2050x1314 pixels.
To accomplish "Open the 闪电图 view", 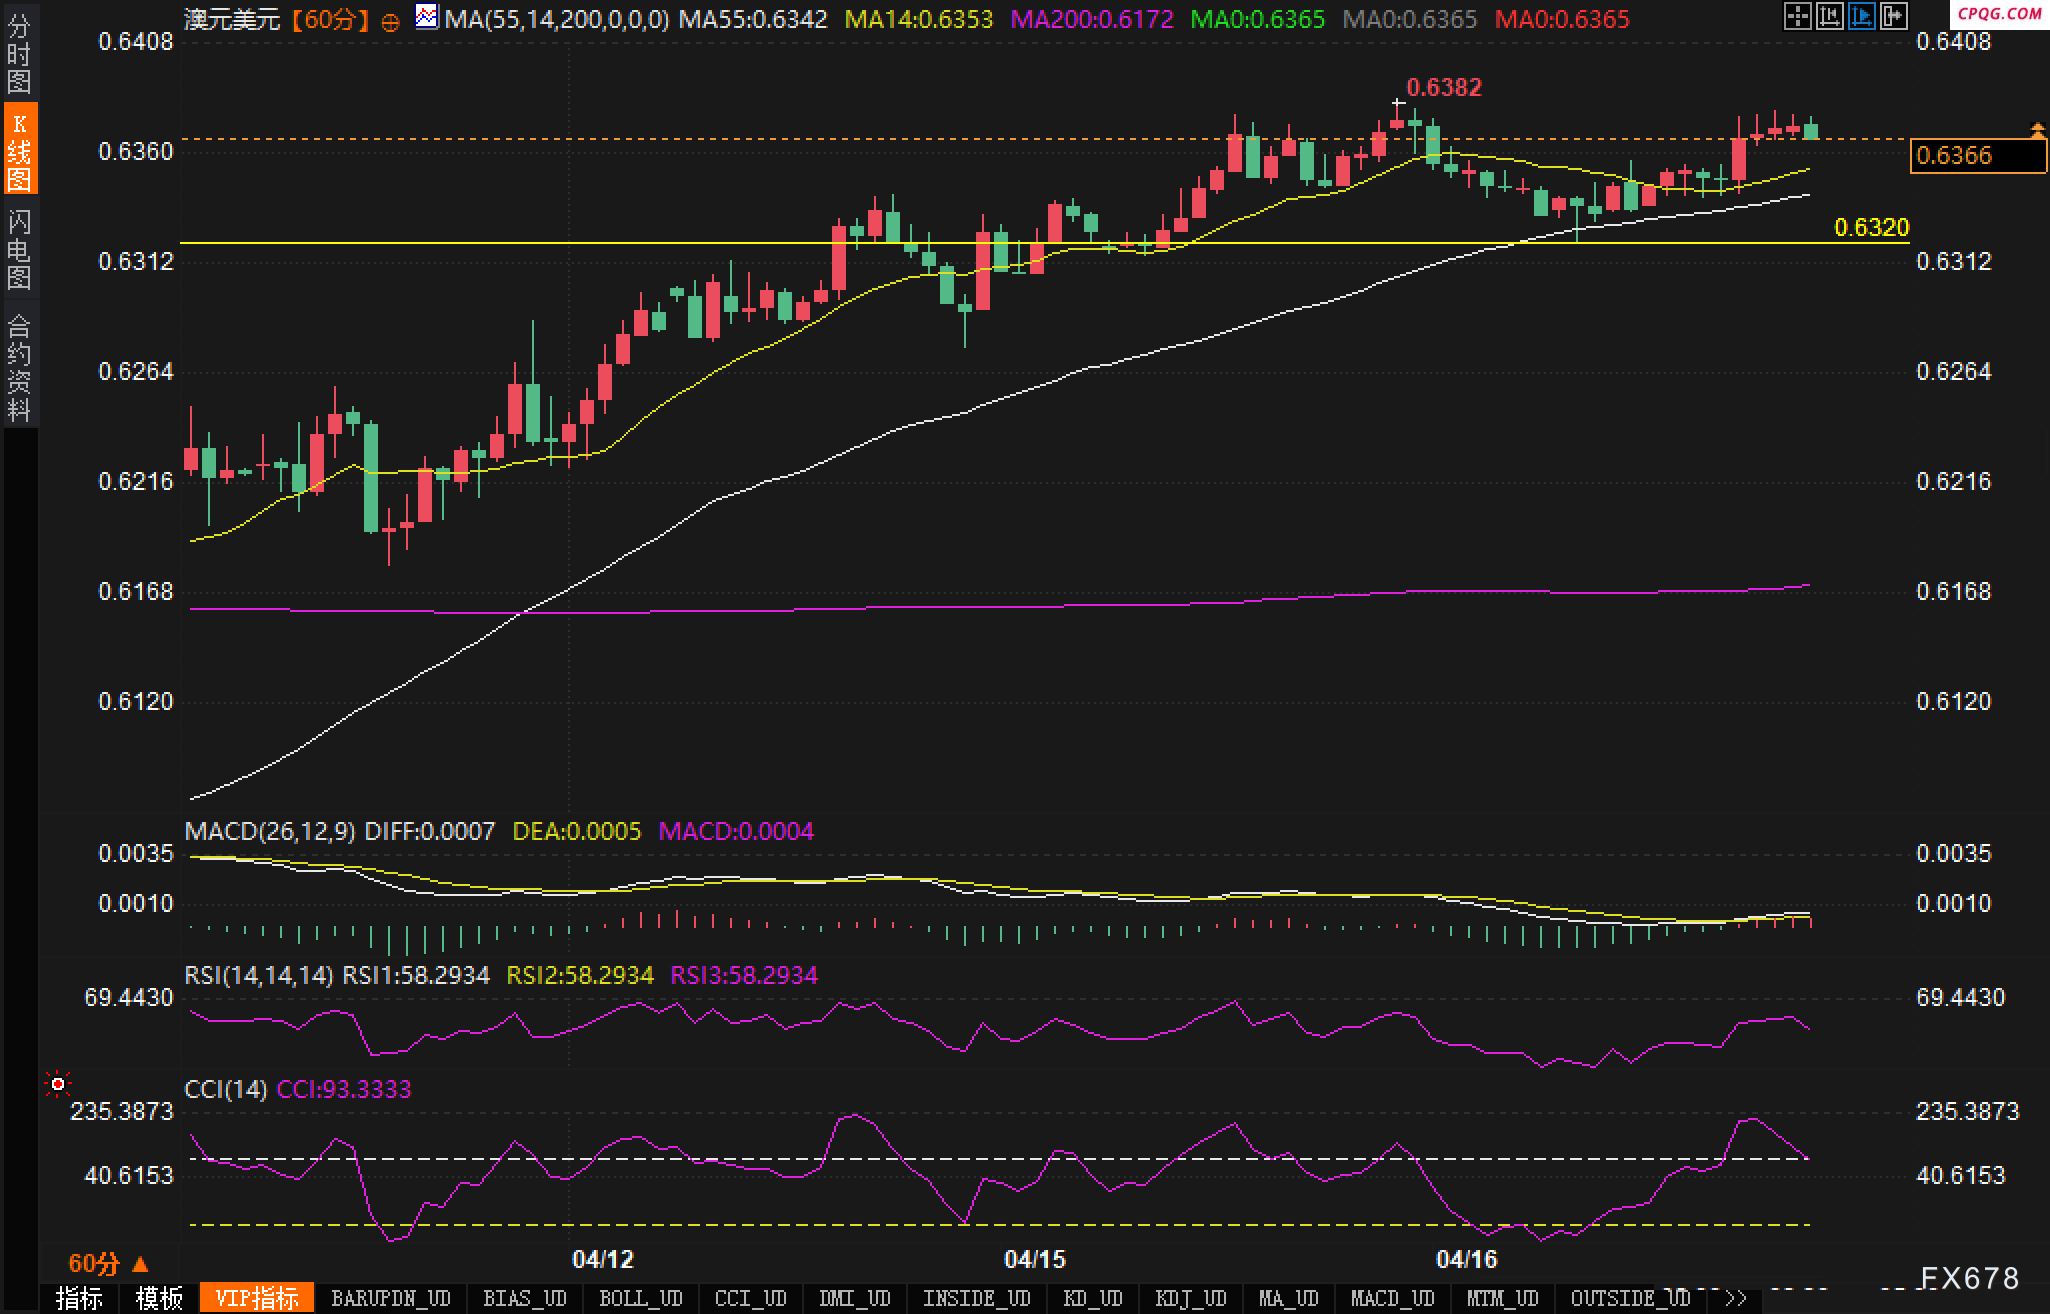I will click(19, 250).
